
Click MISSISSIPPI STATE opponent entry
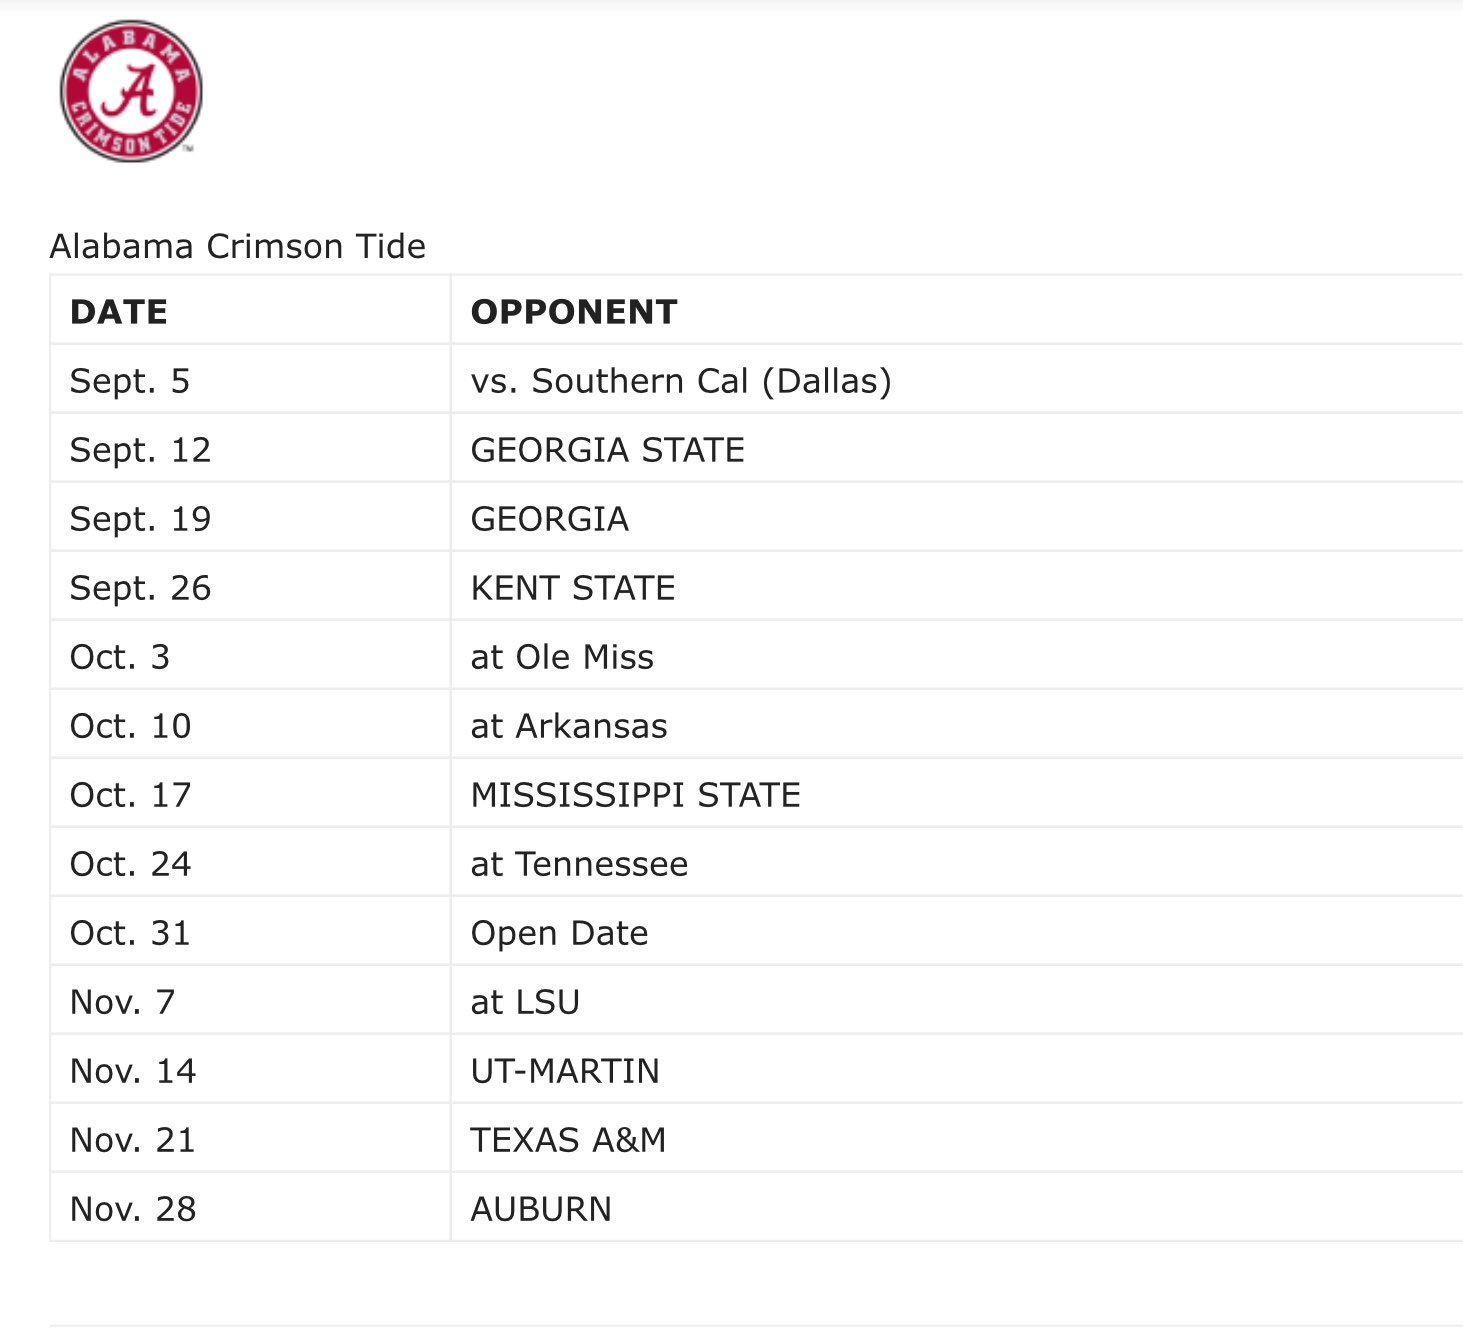click(x=636, y=795)
